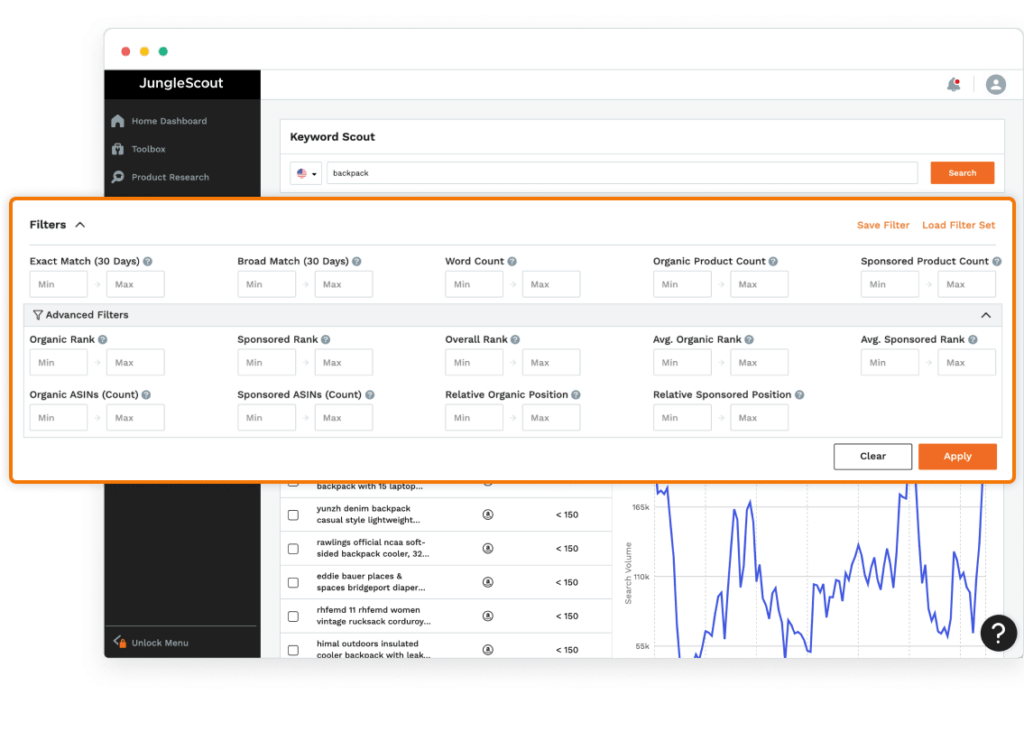Open the Load Filter Set link
The width and height of the screenshot is (1024, 732).
[x=959, y=225]
